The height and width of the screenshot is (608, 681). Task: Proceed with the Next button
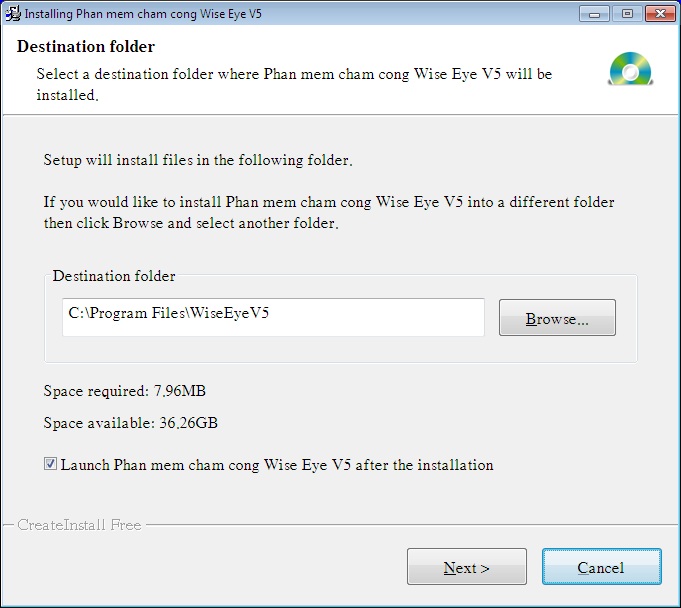click(466, 567)
